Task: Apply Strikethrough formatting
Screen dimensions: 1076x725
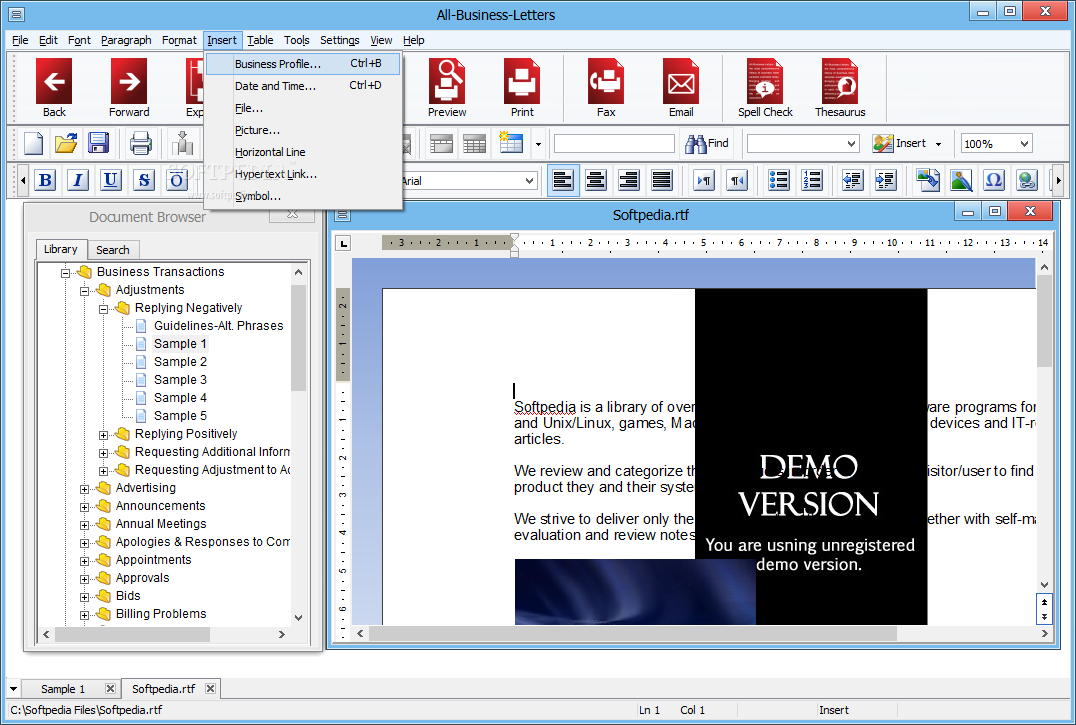Action: click(143, 180)
